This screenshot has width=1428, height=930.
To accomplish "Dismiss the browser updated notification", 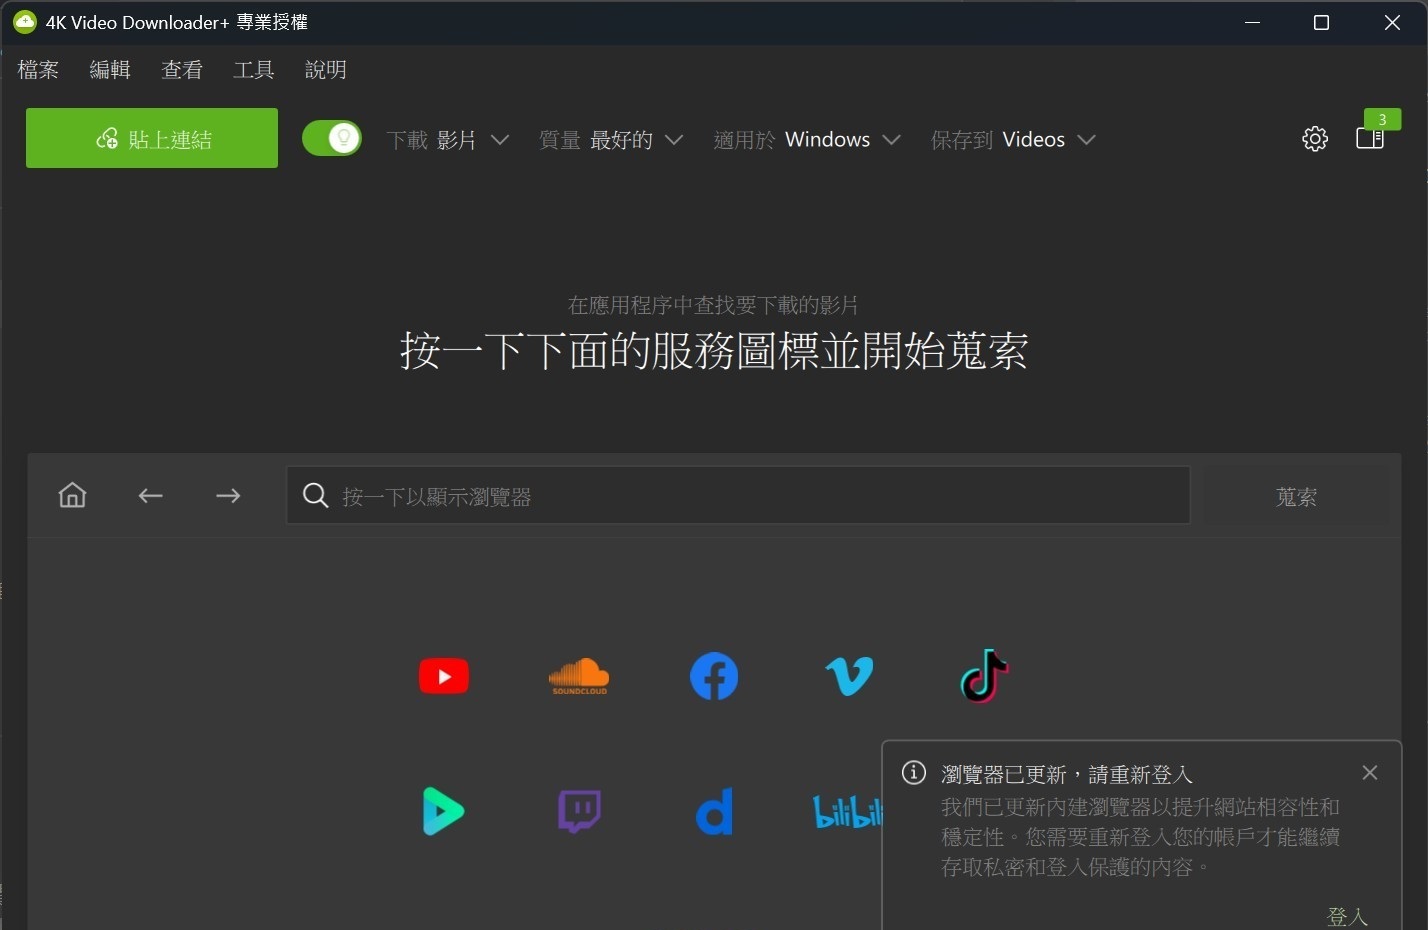I will (x=1370, y=773).
